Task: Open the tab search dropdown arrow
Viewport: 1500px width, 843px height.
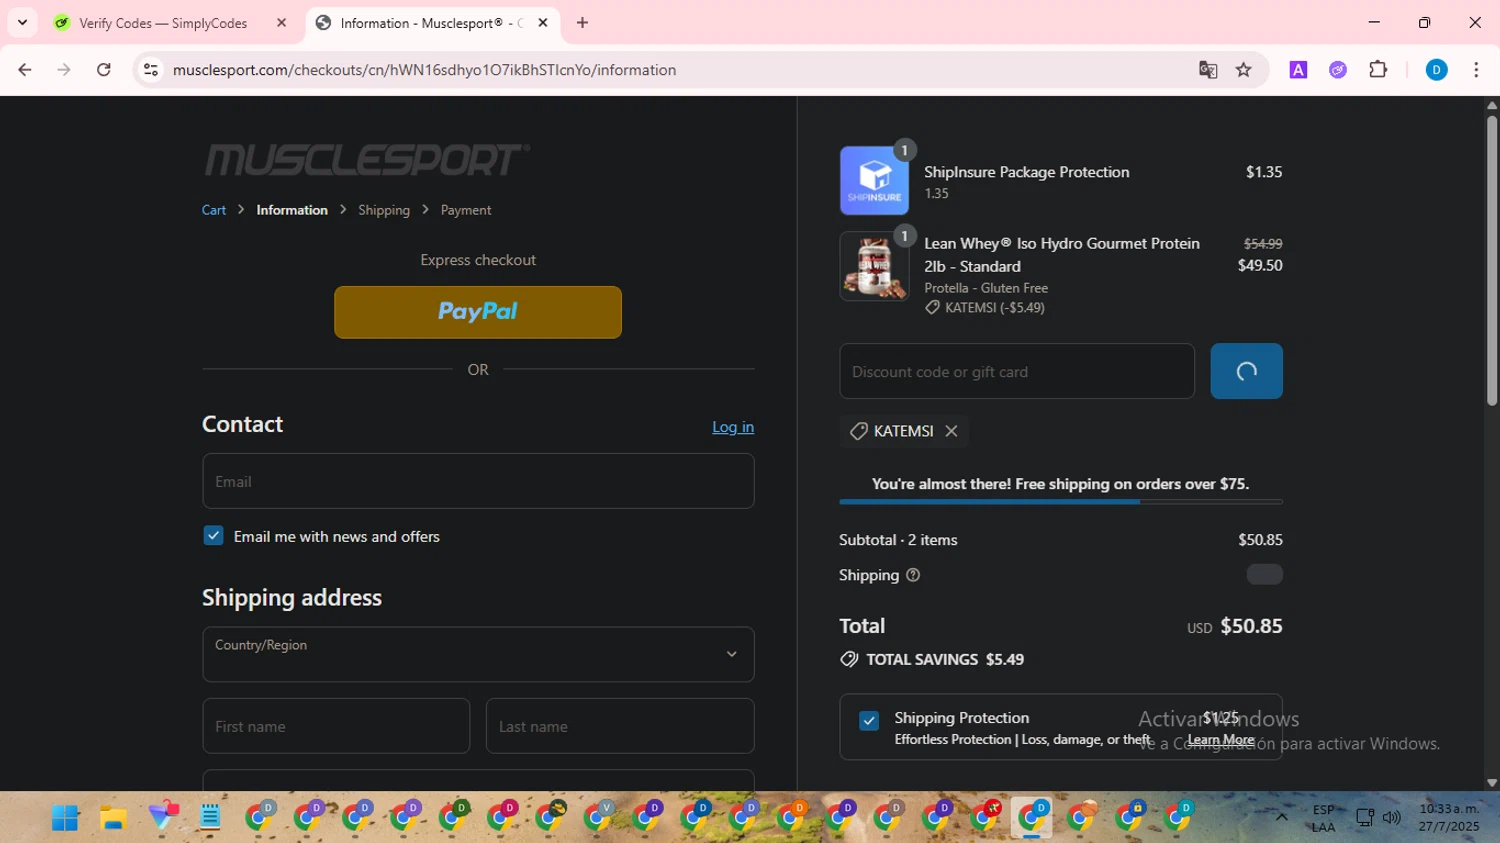Action: point(22,23)
